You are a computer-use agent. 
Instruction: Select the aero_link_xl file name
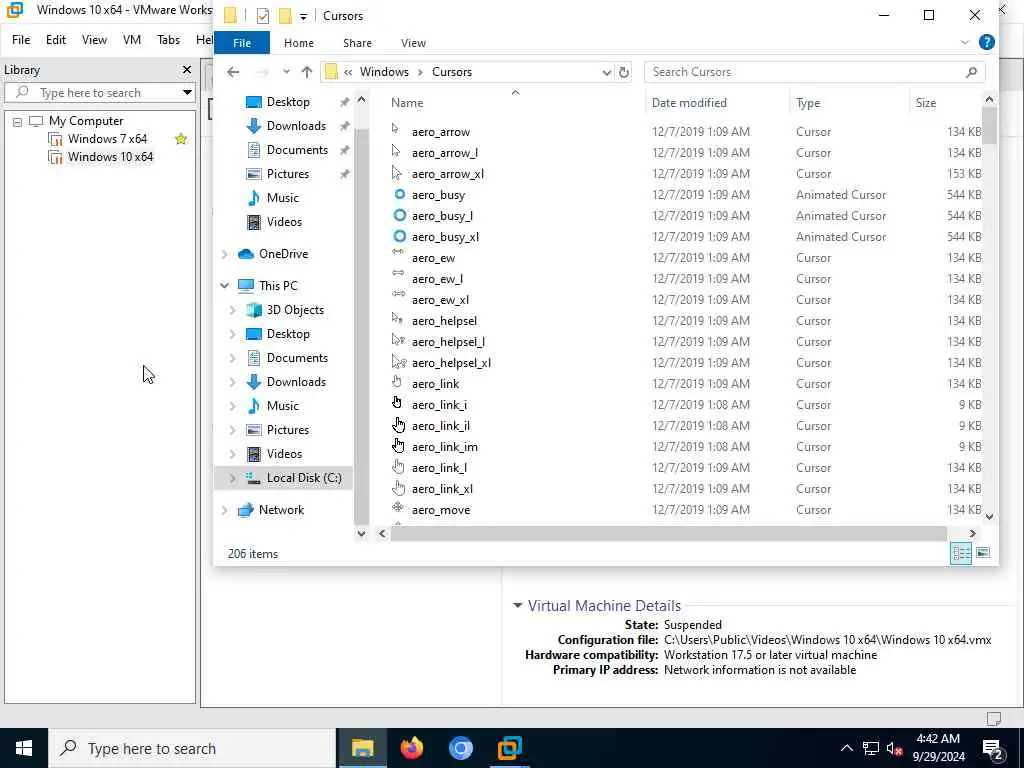(442, 488)
